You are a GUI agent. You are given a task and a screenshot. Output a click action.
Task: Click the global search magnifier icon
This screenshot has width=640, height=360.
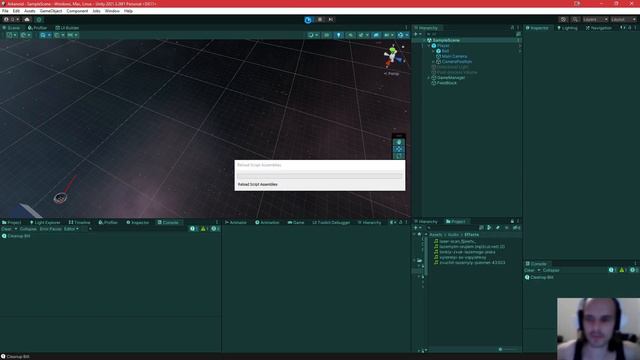pos(575,20)
